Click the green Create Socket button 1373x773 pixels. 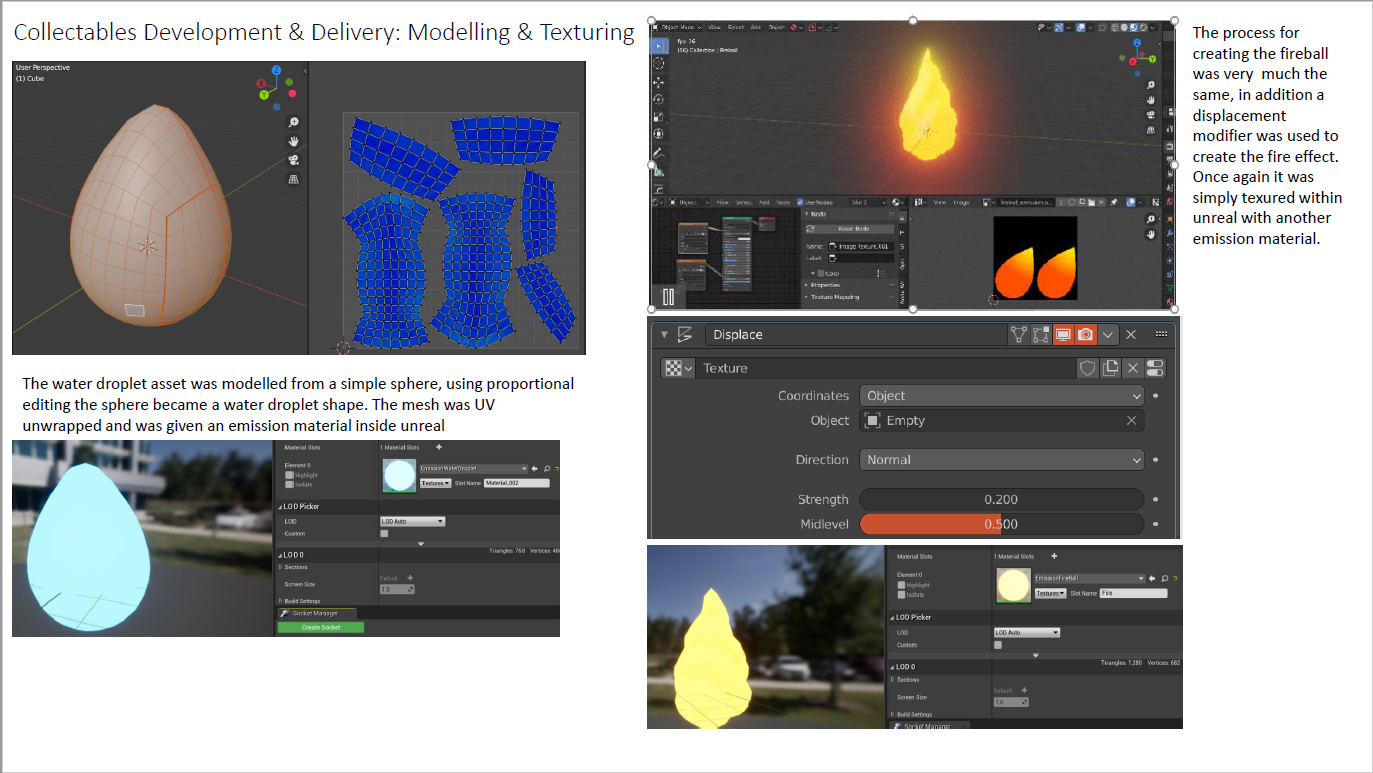(x=321, y=627)
